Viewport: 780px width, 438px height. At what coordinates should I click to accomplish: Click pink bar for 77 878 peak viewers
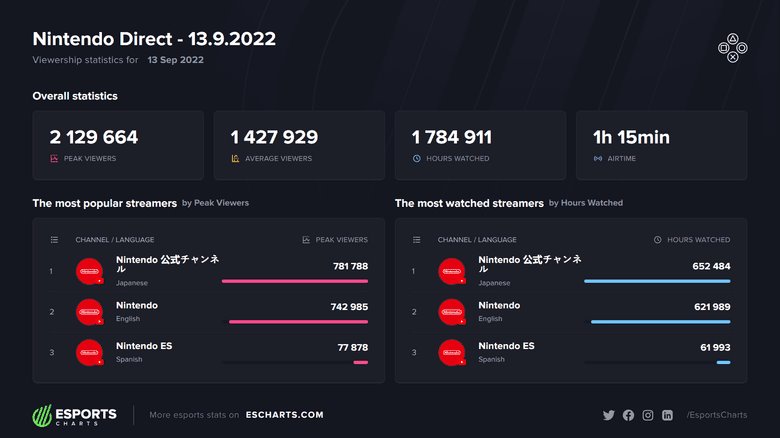point(361,362)
